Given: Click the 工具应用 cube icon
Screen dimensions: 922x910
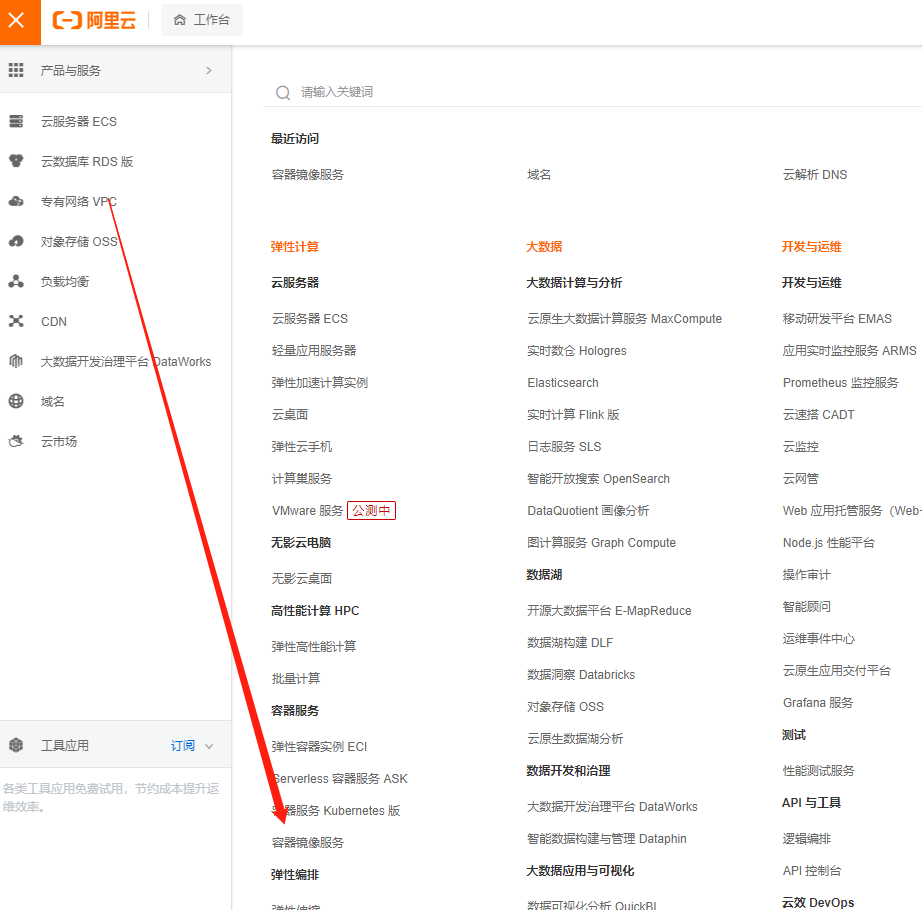Looking at the screenshot, I should point(16,745).
